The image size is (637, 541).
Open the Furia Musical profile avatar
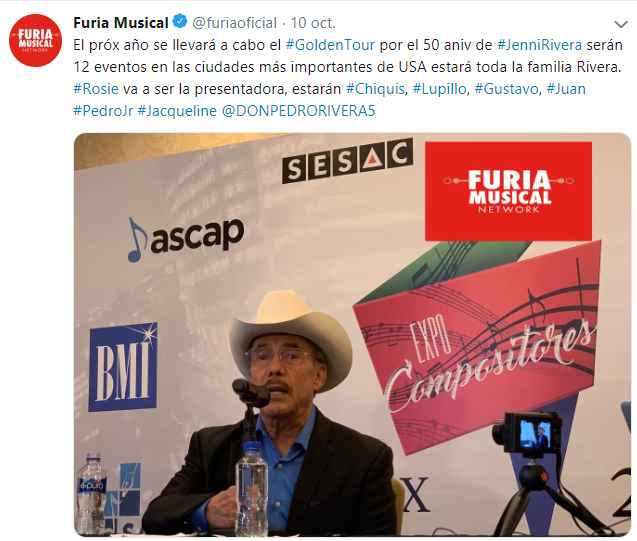tap(35, 40)
